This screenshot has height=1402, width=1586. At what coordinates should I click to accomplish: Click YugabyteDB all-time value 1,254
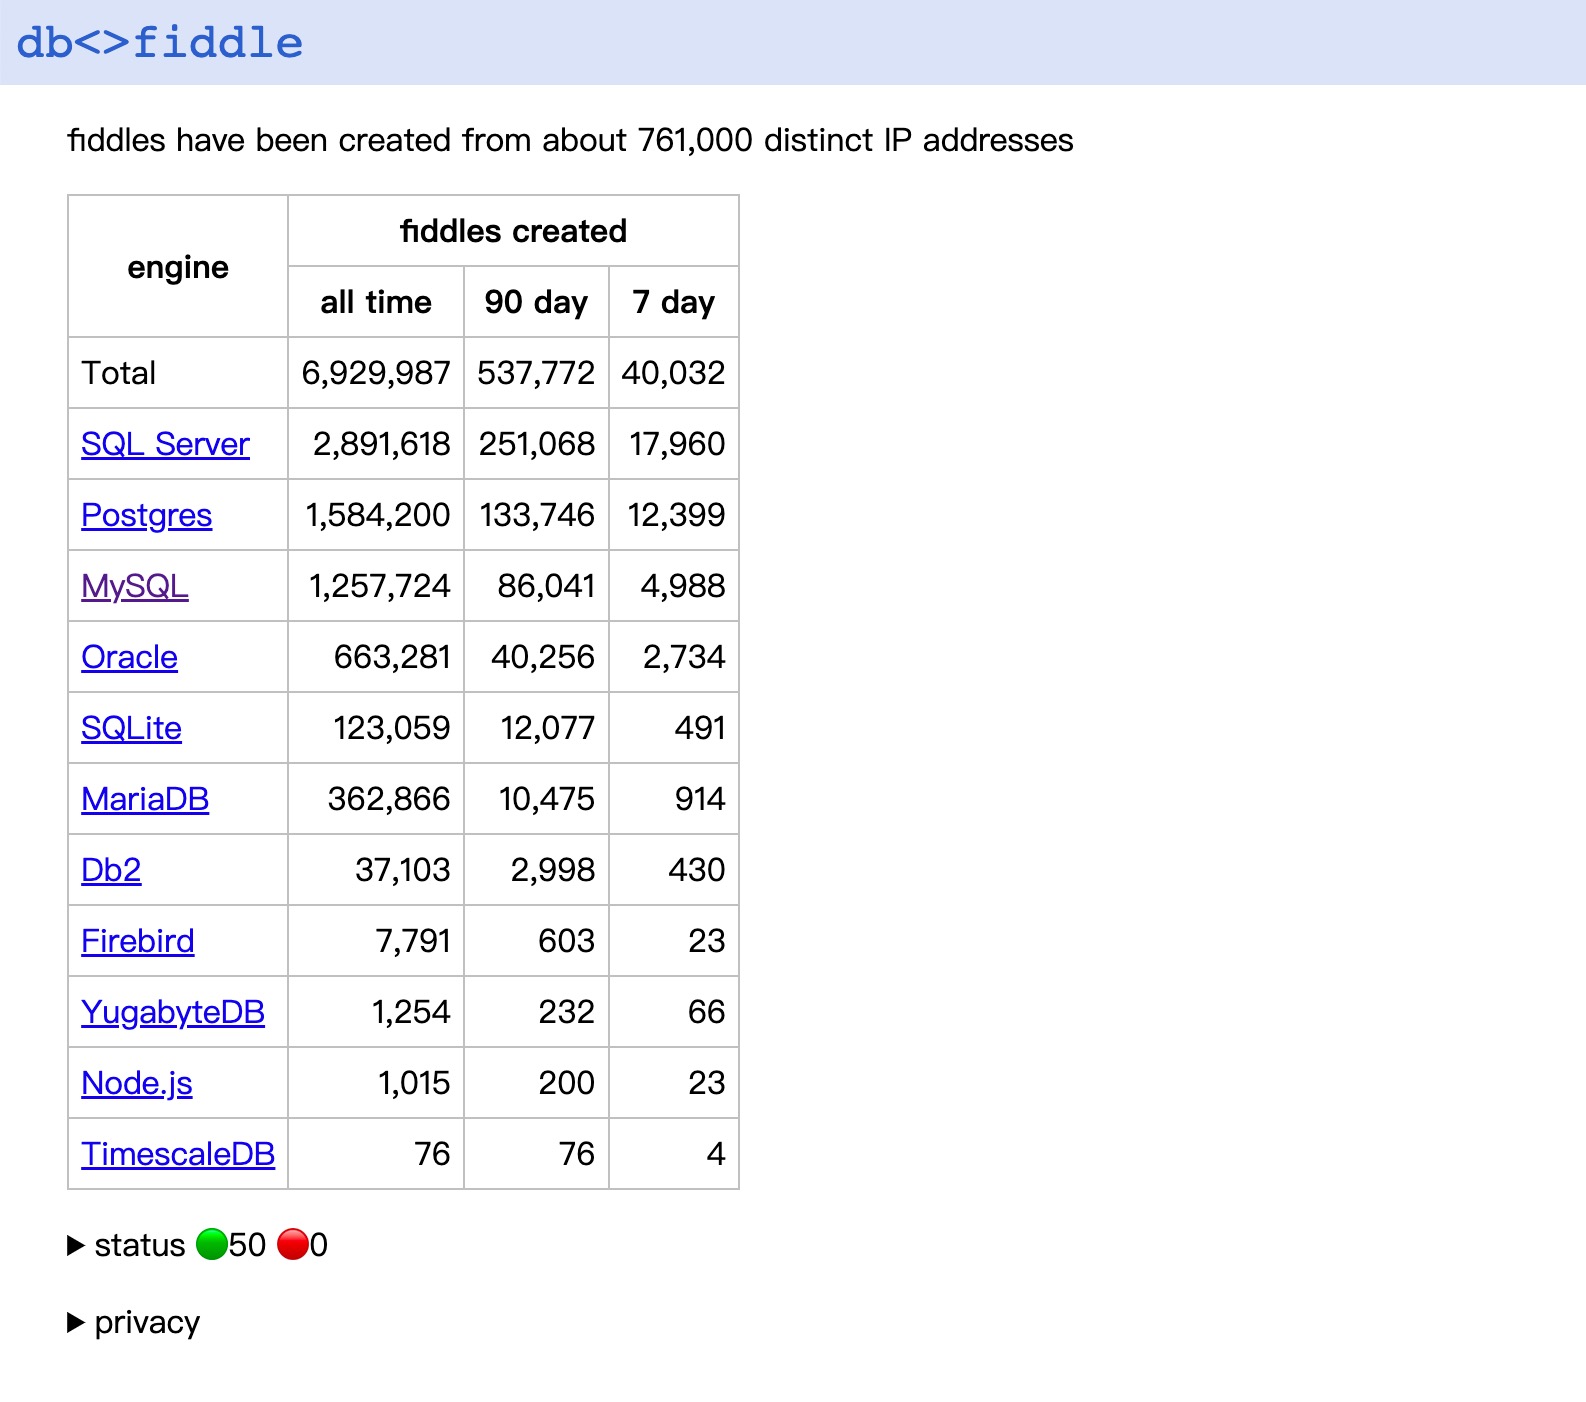coord(411,1012)
